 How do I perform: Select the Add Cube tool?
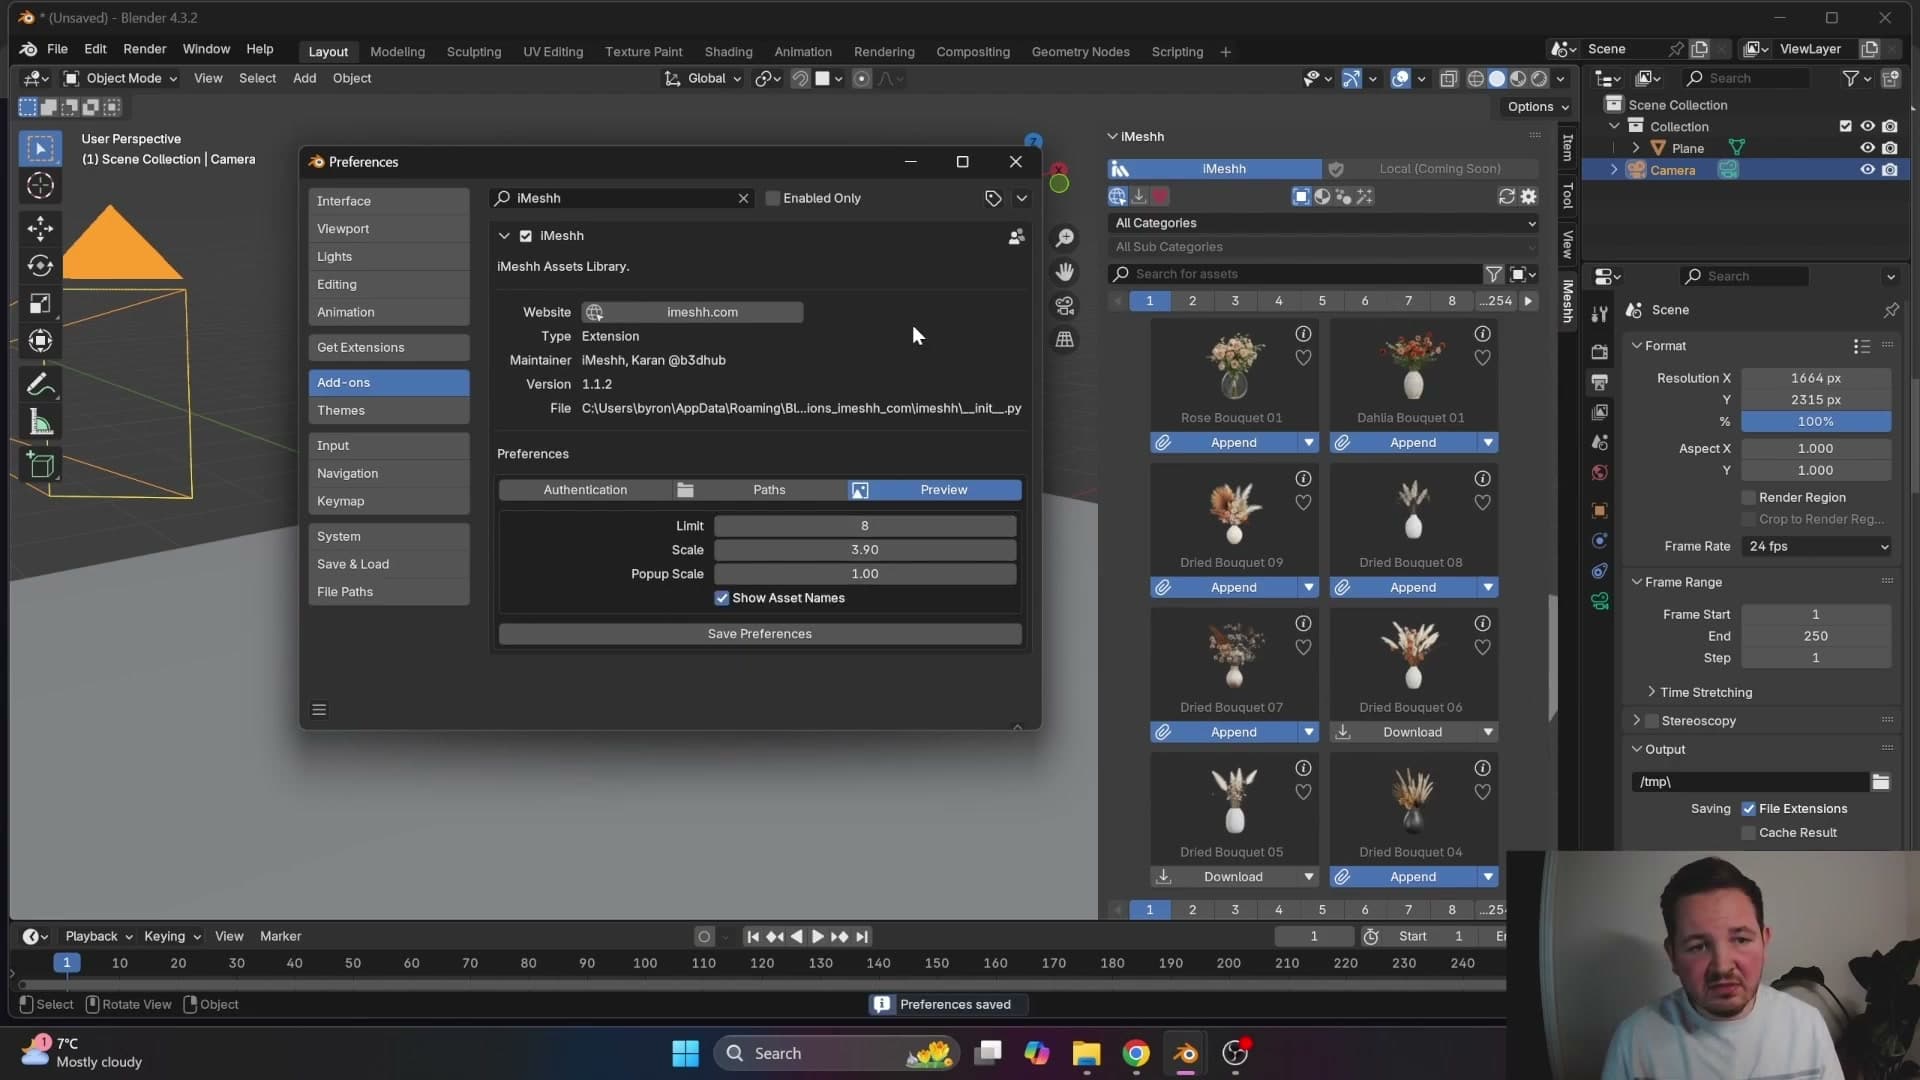click(x=40, y=464)
